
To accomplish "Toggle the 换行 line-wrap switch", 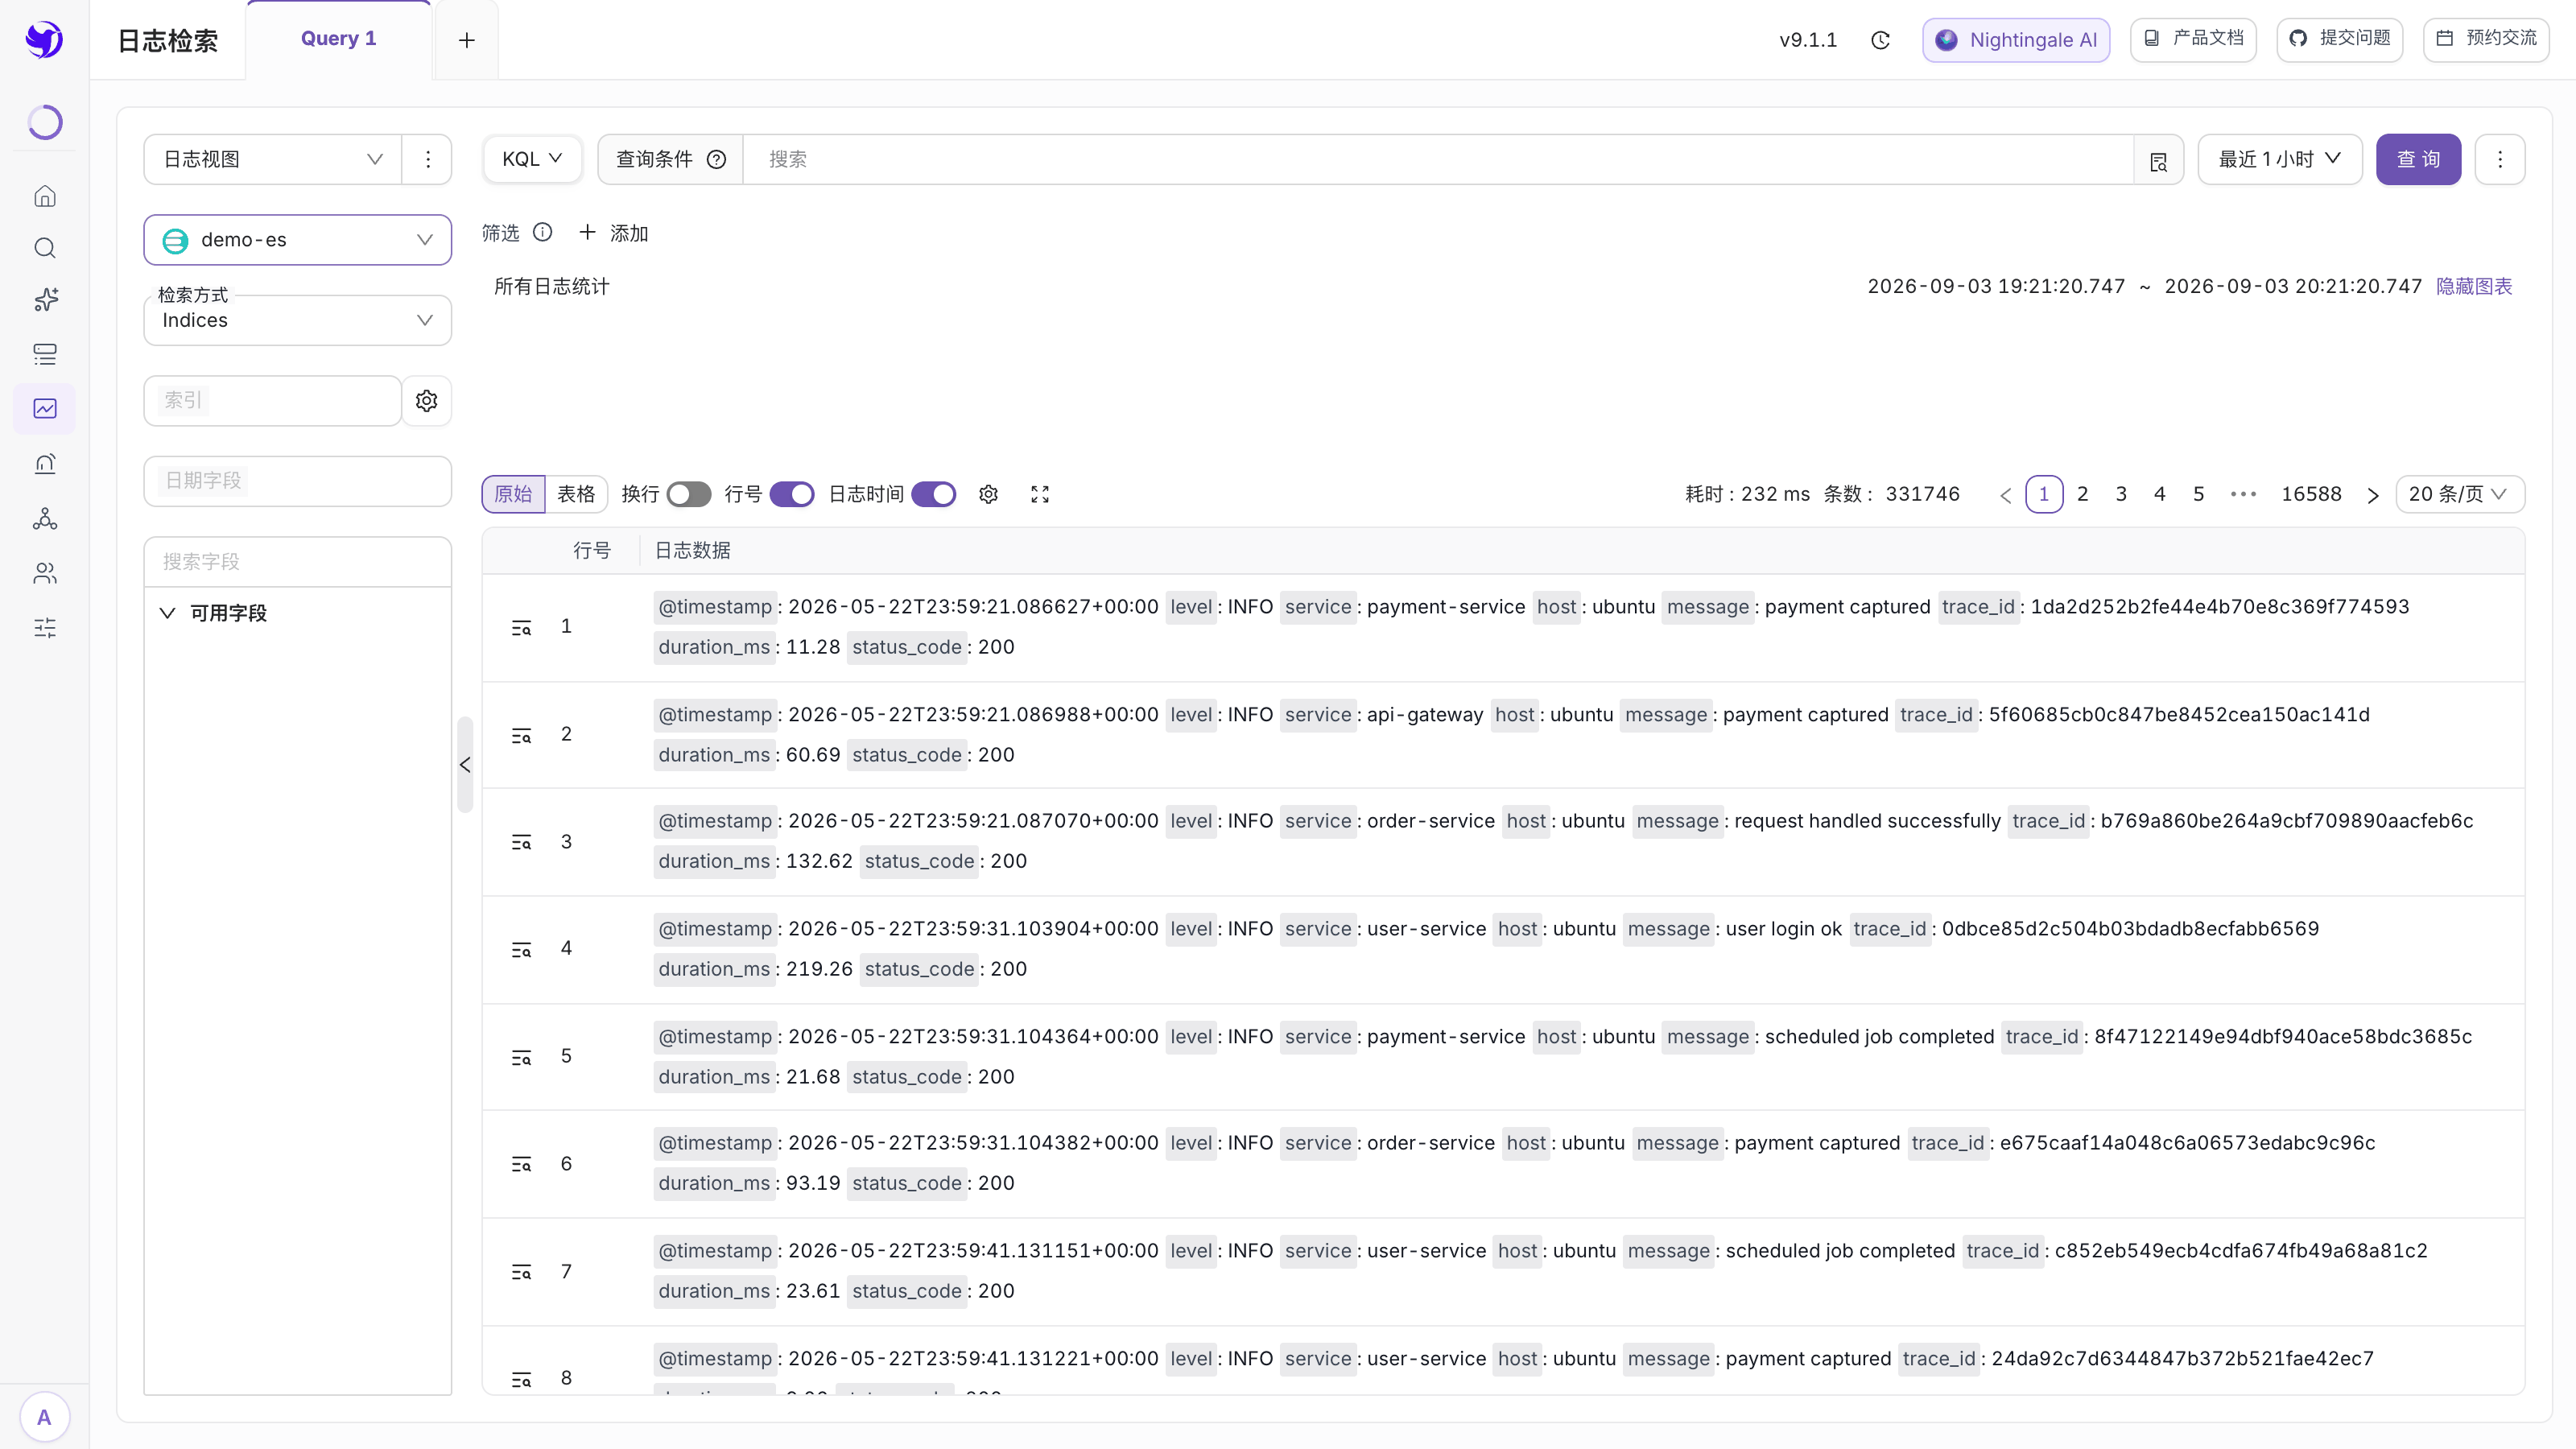I will click(x=689, y=494).
